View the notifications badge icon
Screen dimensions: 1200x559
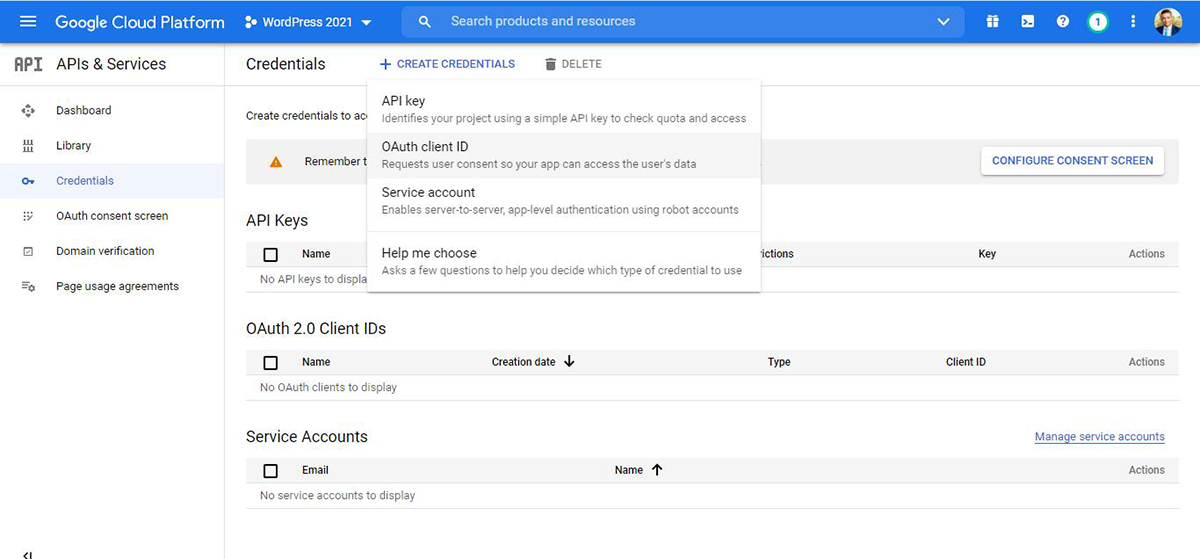pyautogui.click(x=1098, y=22)
